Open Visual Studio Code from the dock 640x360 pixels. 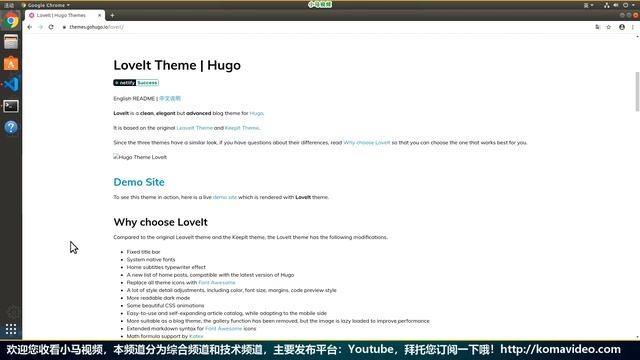coord(11,84)
